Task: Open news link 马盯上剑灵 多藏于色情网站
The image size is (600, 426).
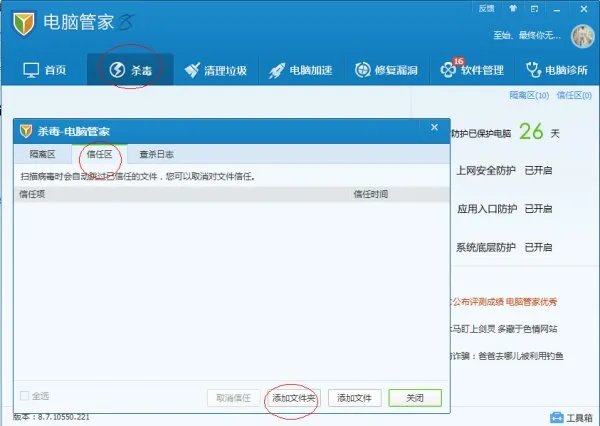Action: tap(504, 329)
